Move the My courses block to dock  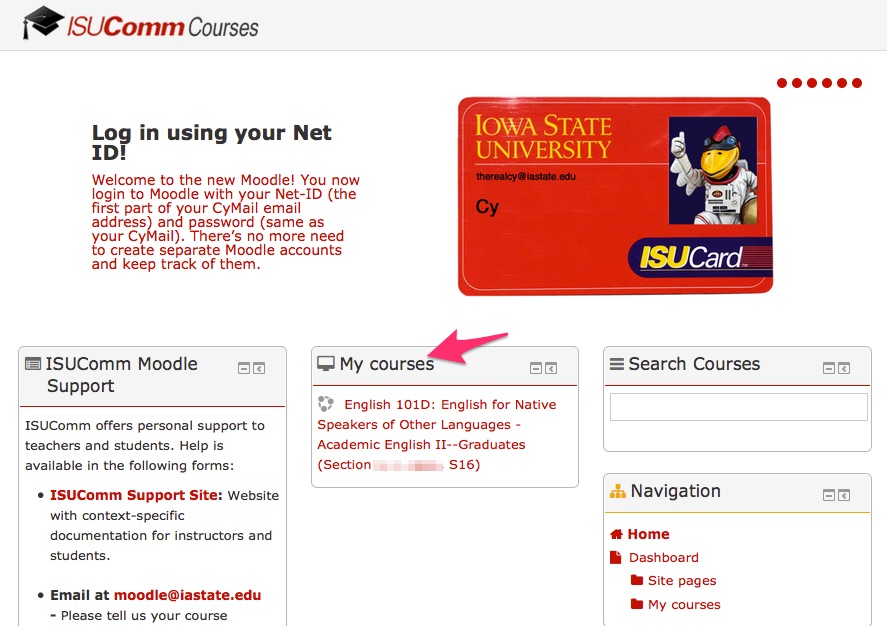coord(551,369)
